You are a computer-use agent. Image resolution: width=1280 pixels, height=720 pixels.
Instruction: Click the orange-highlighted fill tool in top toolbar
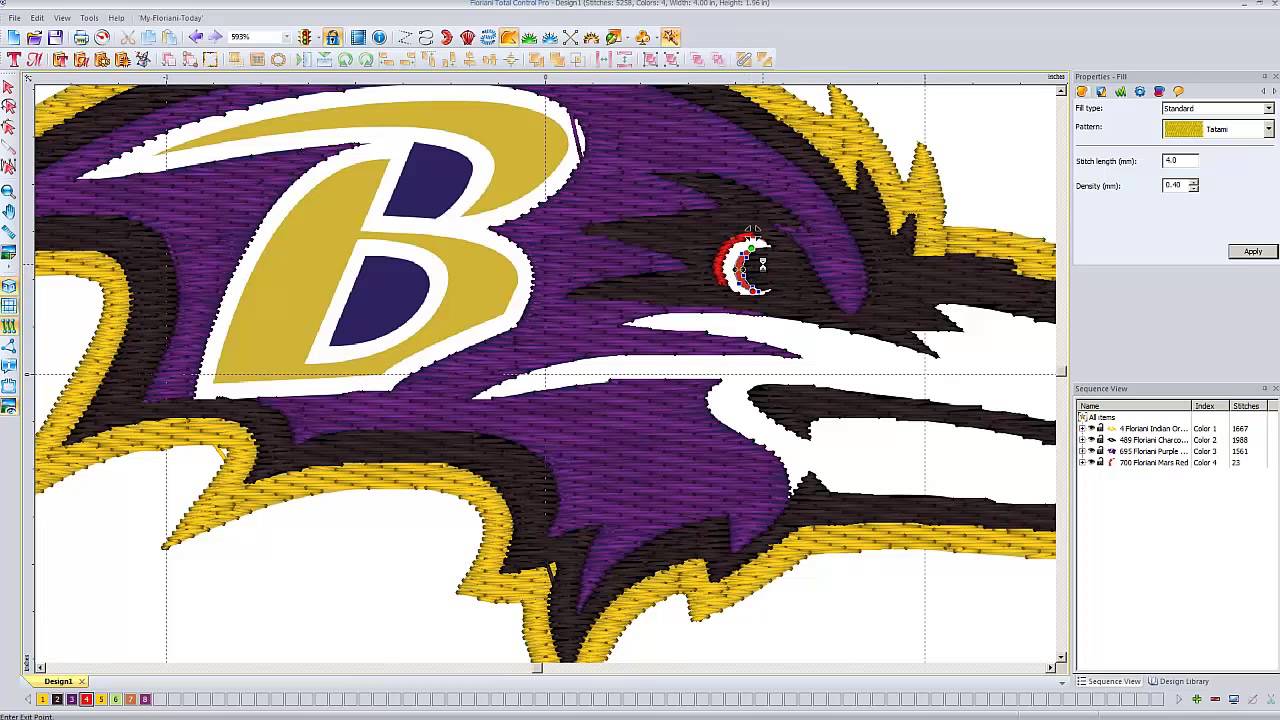[x=508, y=37]
